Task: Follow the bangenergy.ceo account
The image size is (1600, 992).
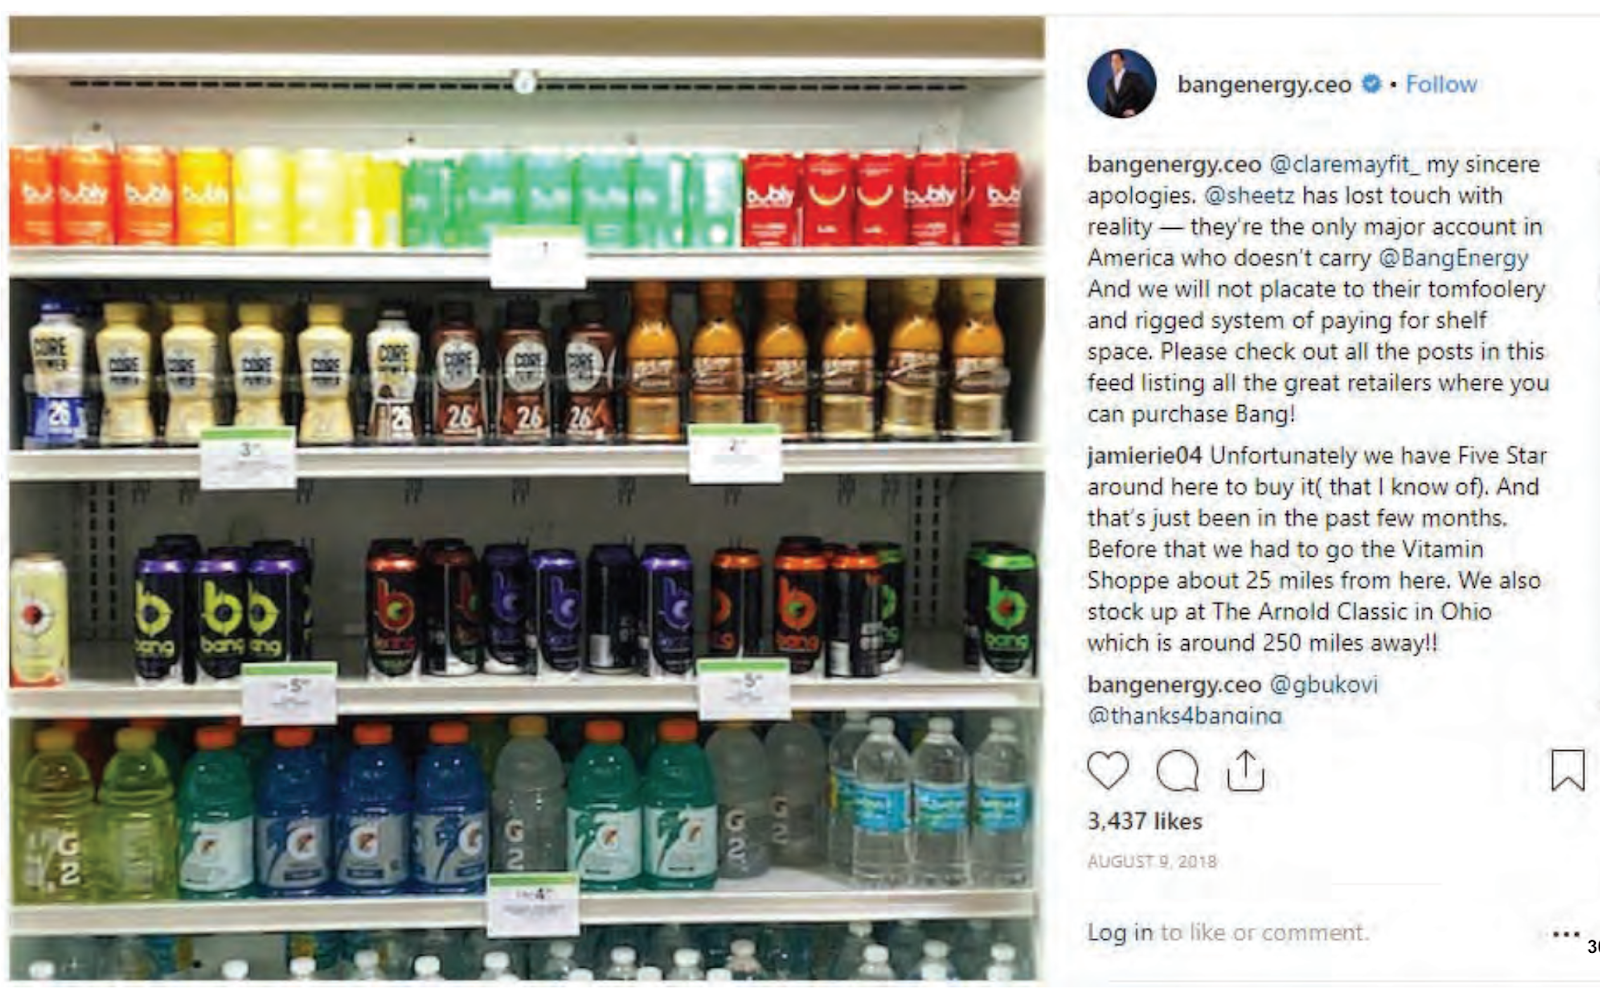Action: pyautogui.click(x=1440, y=84)
